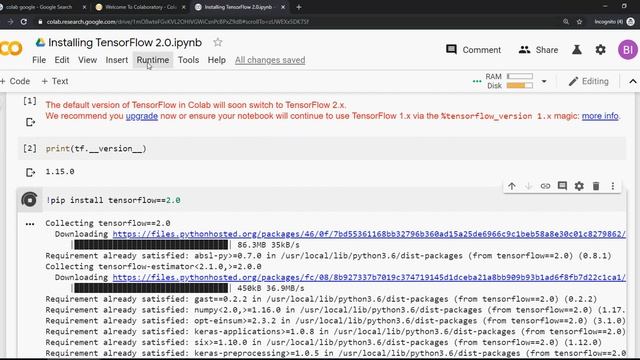Screen dimensions: 640x360
Task: Add a new Code cell
Action: (15, 81)
